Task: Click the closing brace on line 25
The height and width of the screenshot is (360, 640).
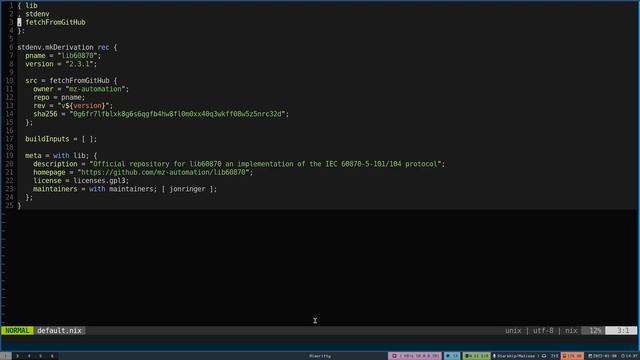Action: pos(19,206)
